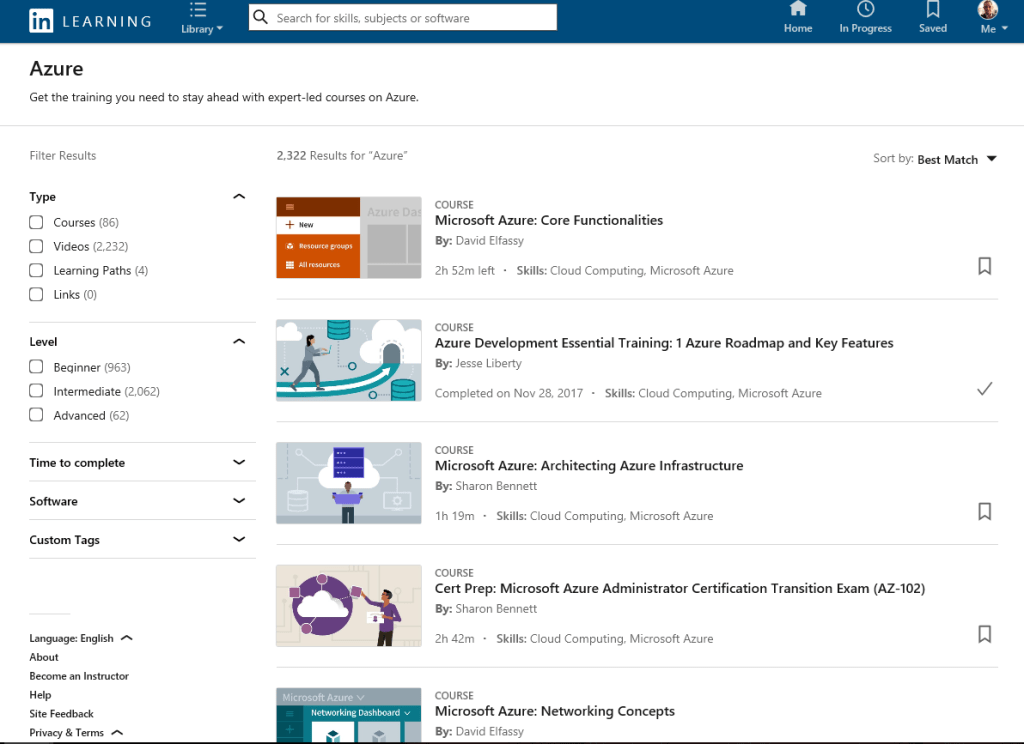The height and width of the screenshot is (744, 1024).
Task: Expand the Software filter section
Action: (239, 501)
